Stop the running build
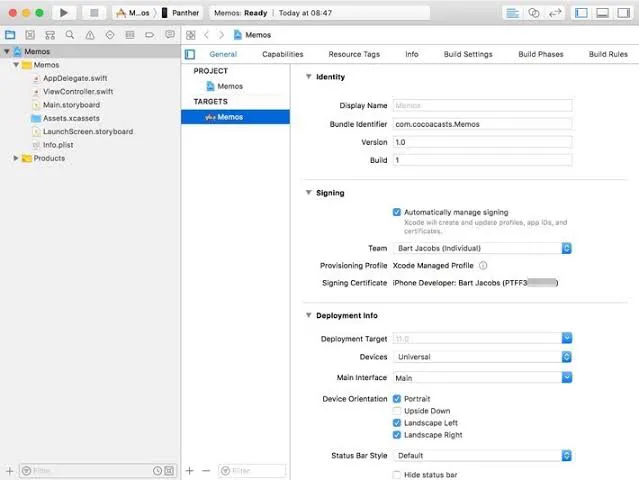The height and width of the screenshot is (480, 639). (94, 13)
